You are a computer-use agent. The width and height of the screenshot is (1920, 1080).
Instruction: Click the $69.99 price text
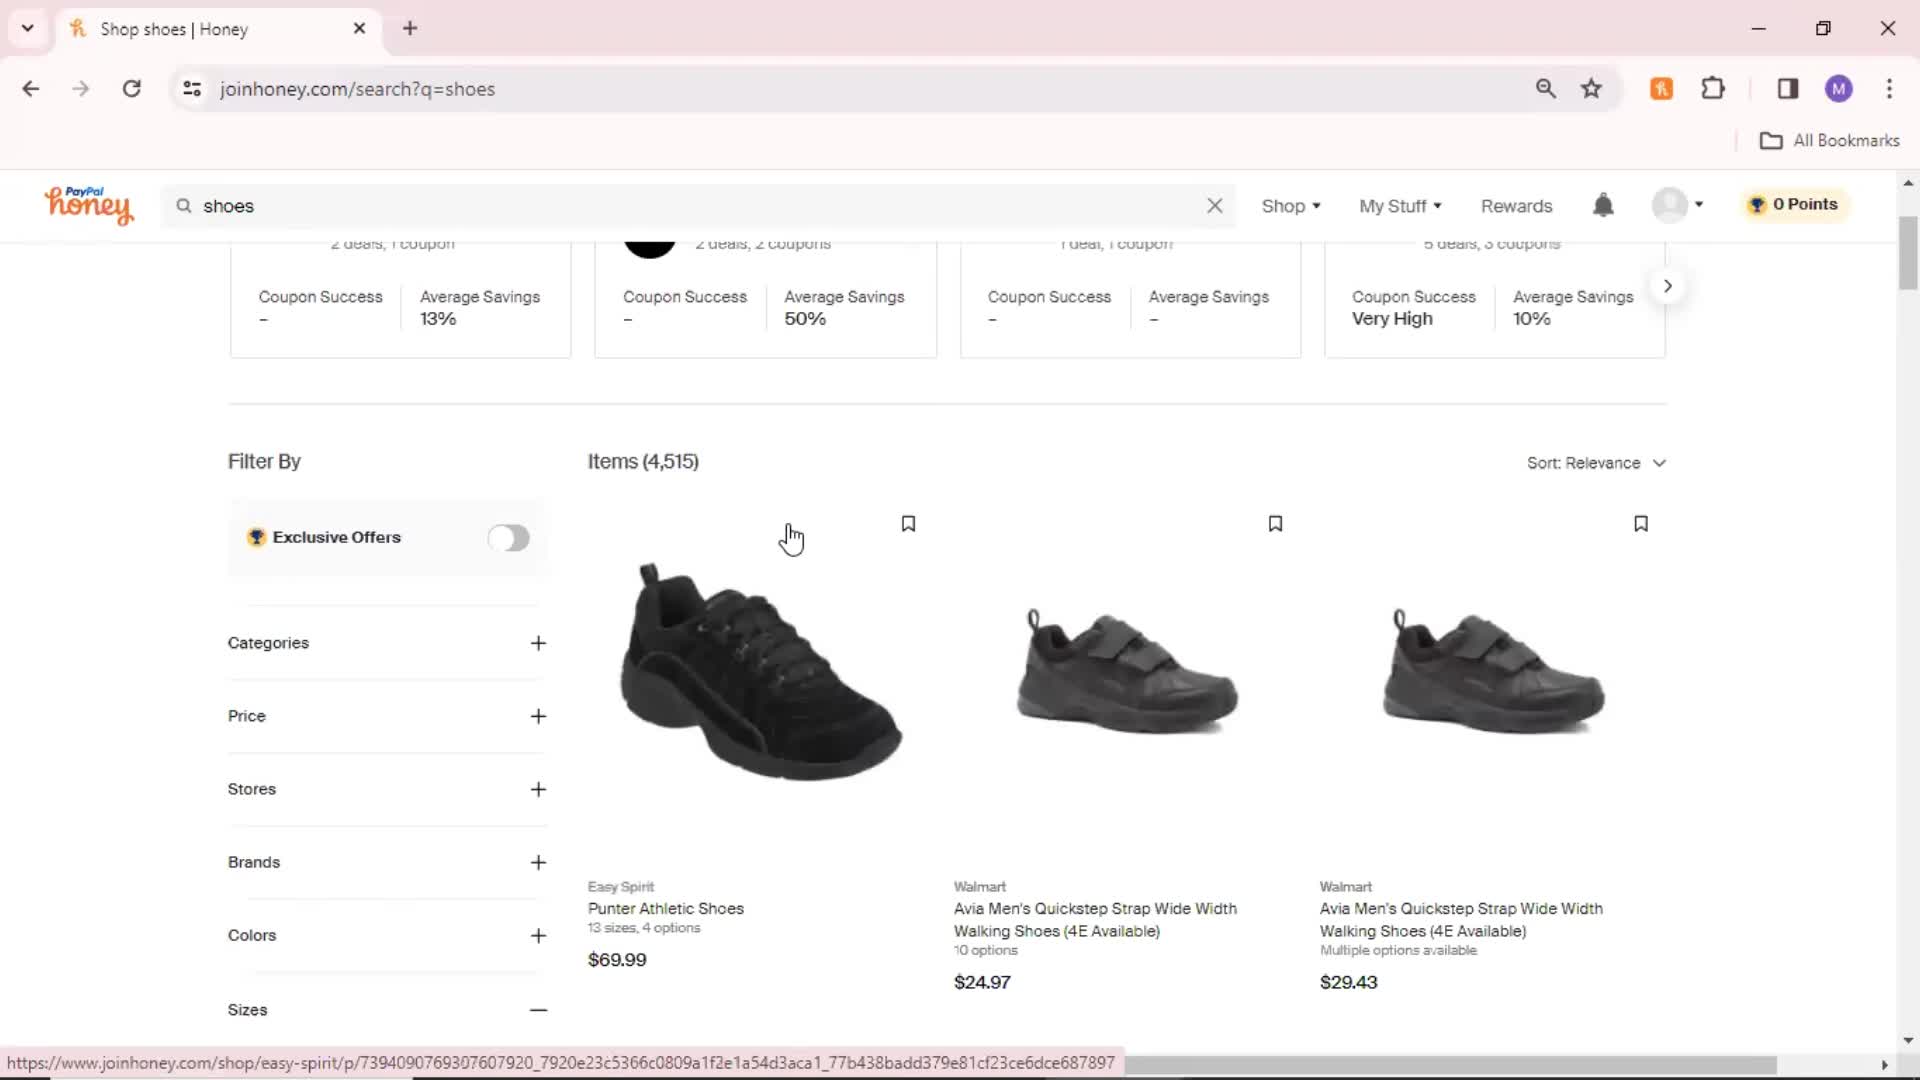(617, 960)
